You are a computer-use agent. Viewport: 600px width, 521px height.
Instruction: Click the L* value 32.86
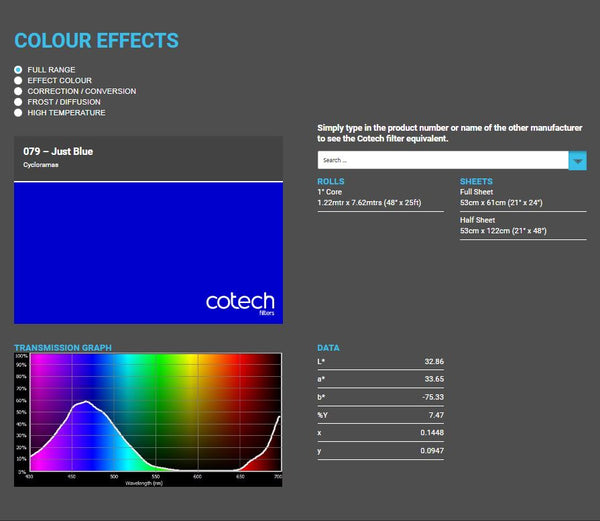[x=434, y=361]
